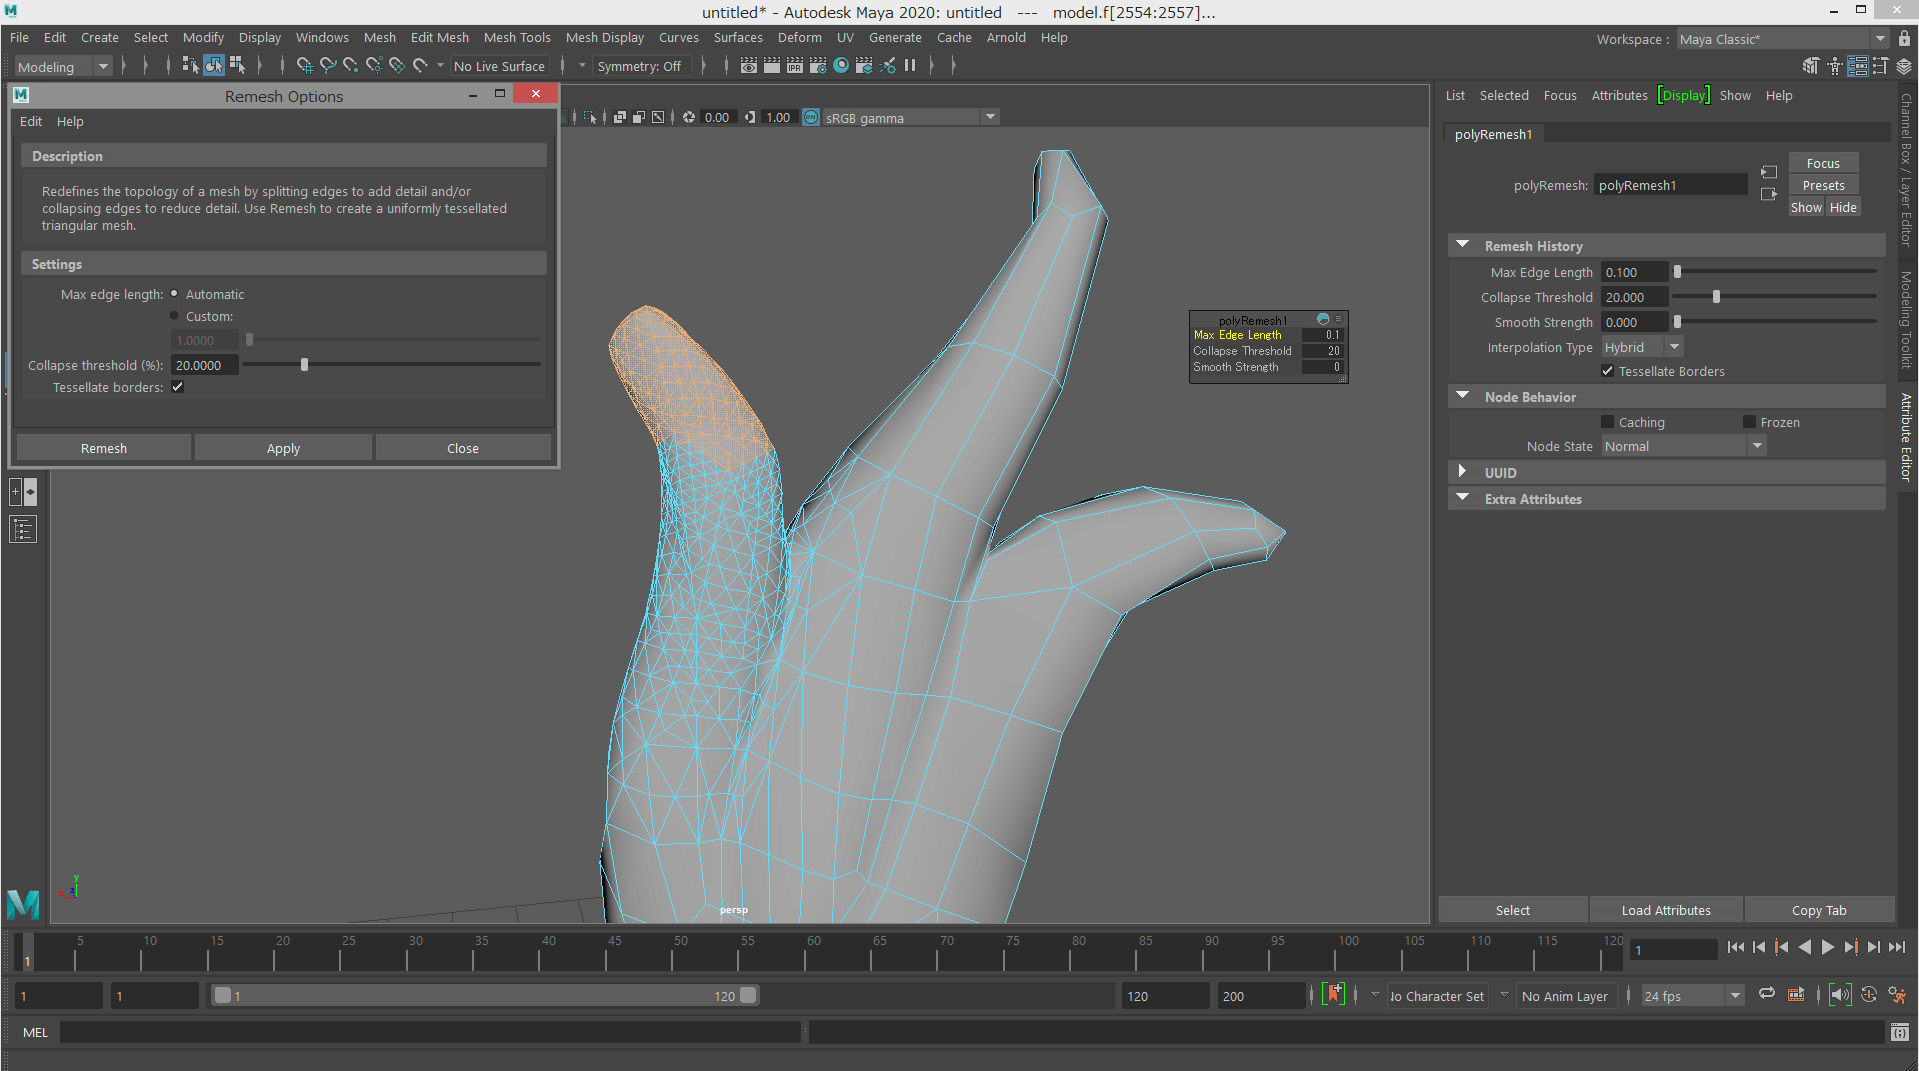Click Collapse threshold (%) slider handle
Viewport: 1919px width, 1071px height.
pyautogui.click(x=304, y=365)
